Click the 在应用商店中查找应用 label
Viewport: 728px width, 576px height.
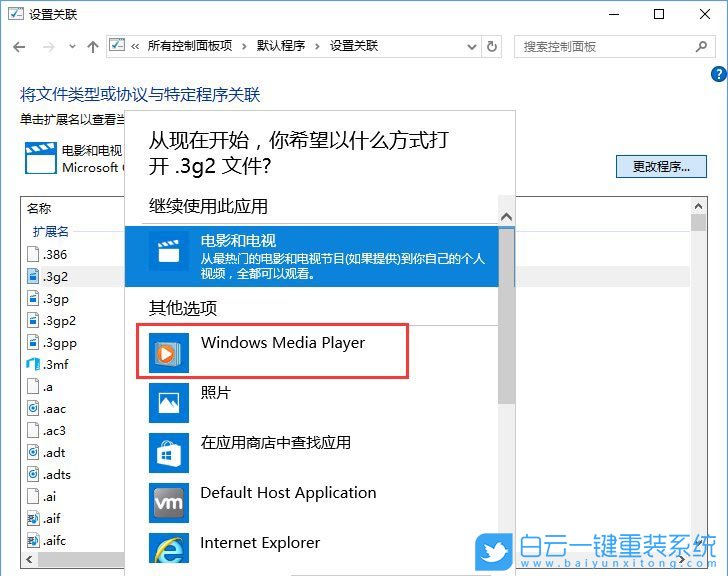coord(276,442)
